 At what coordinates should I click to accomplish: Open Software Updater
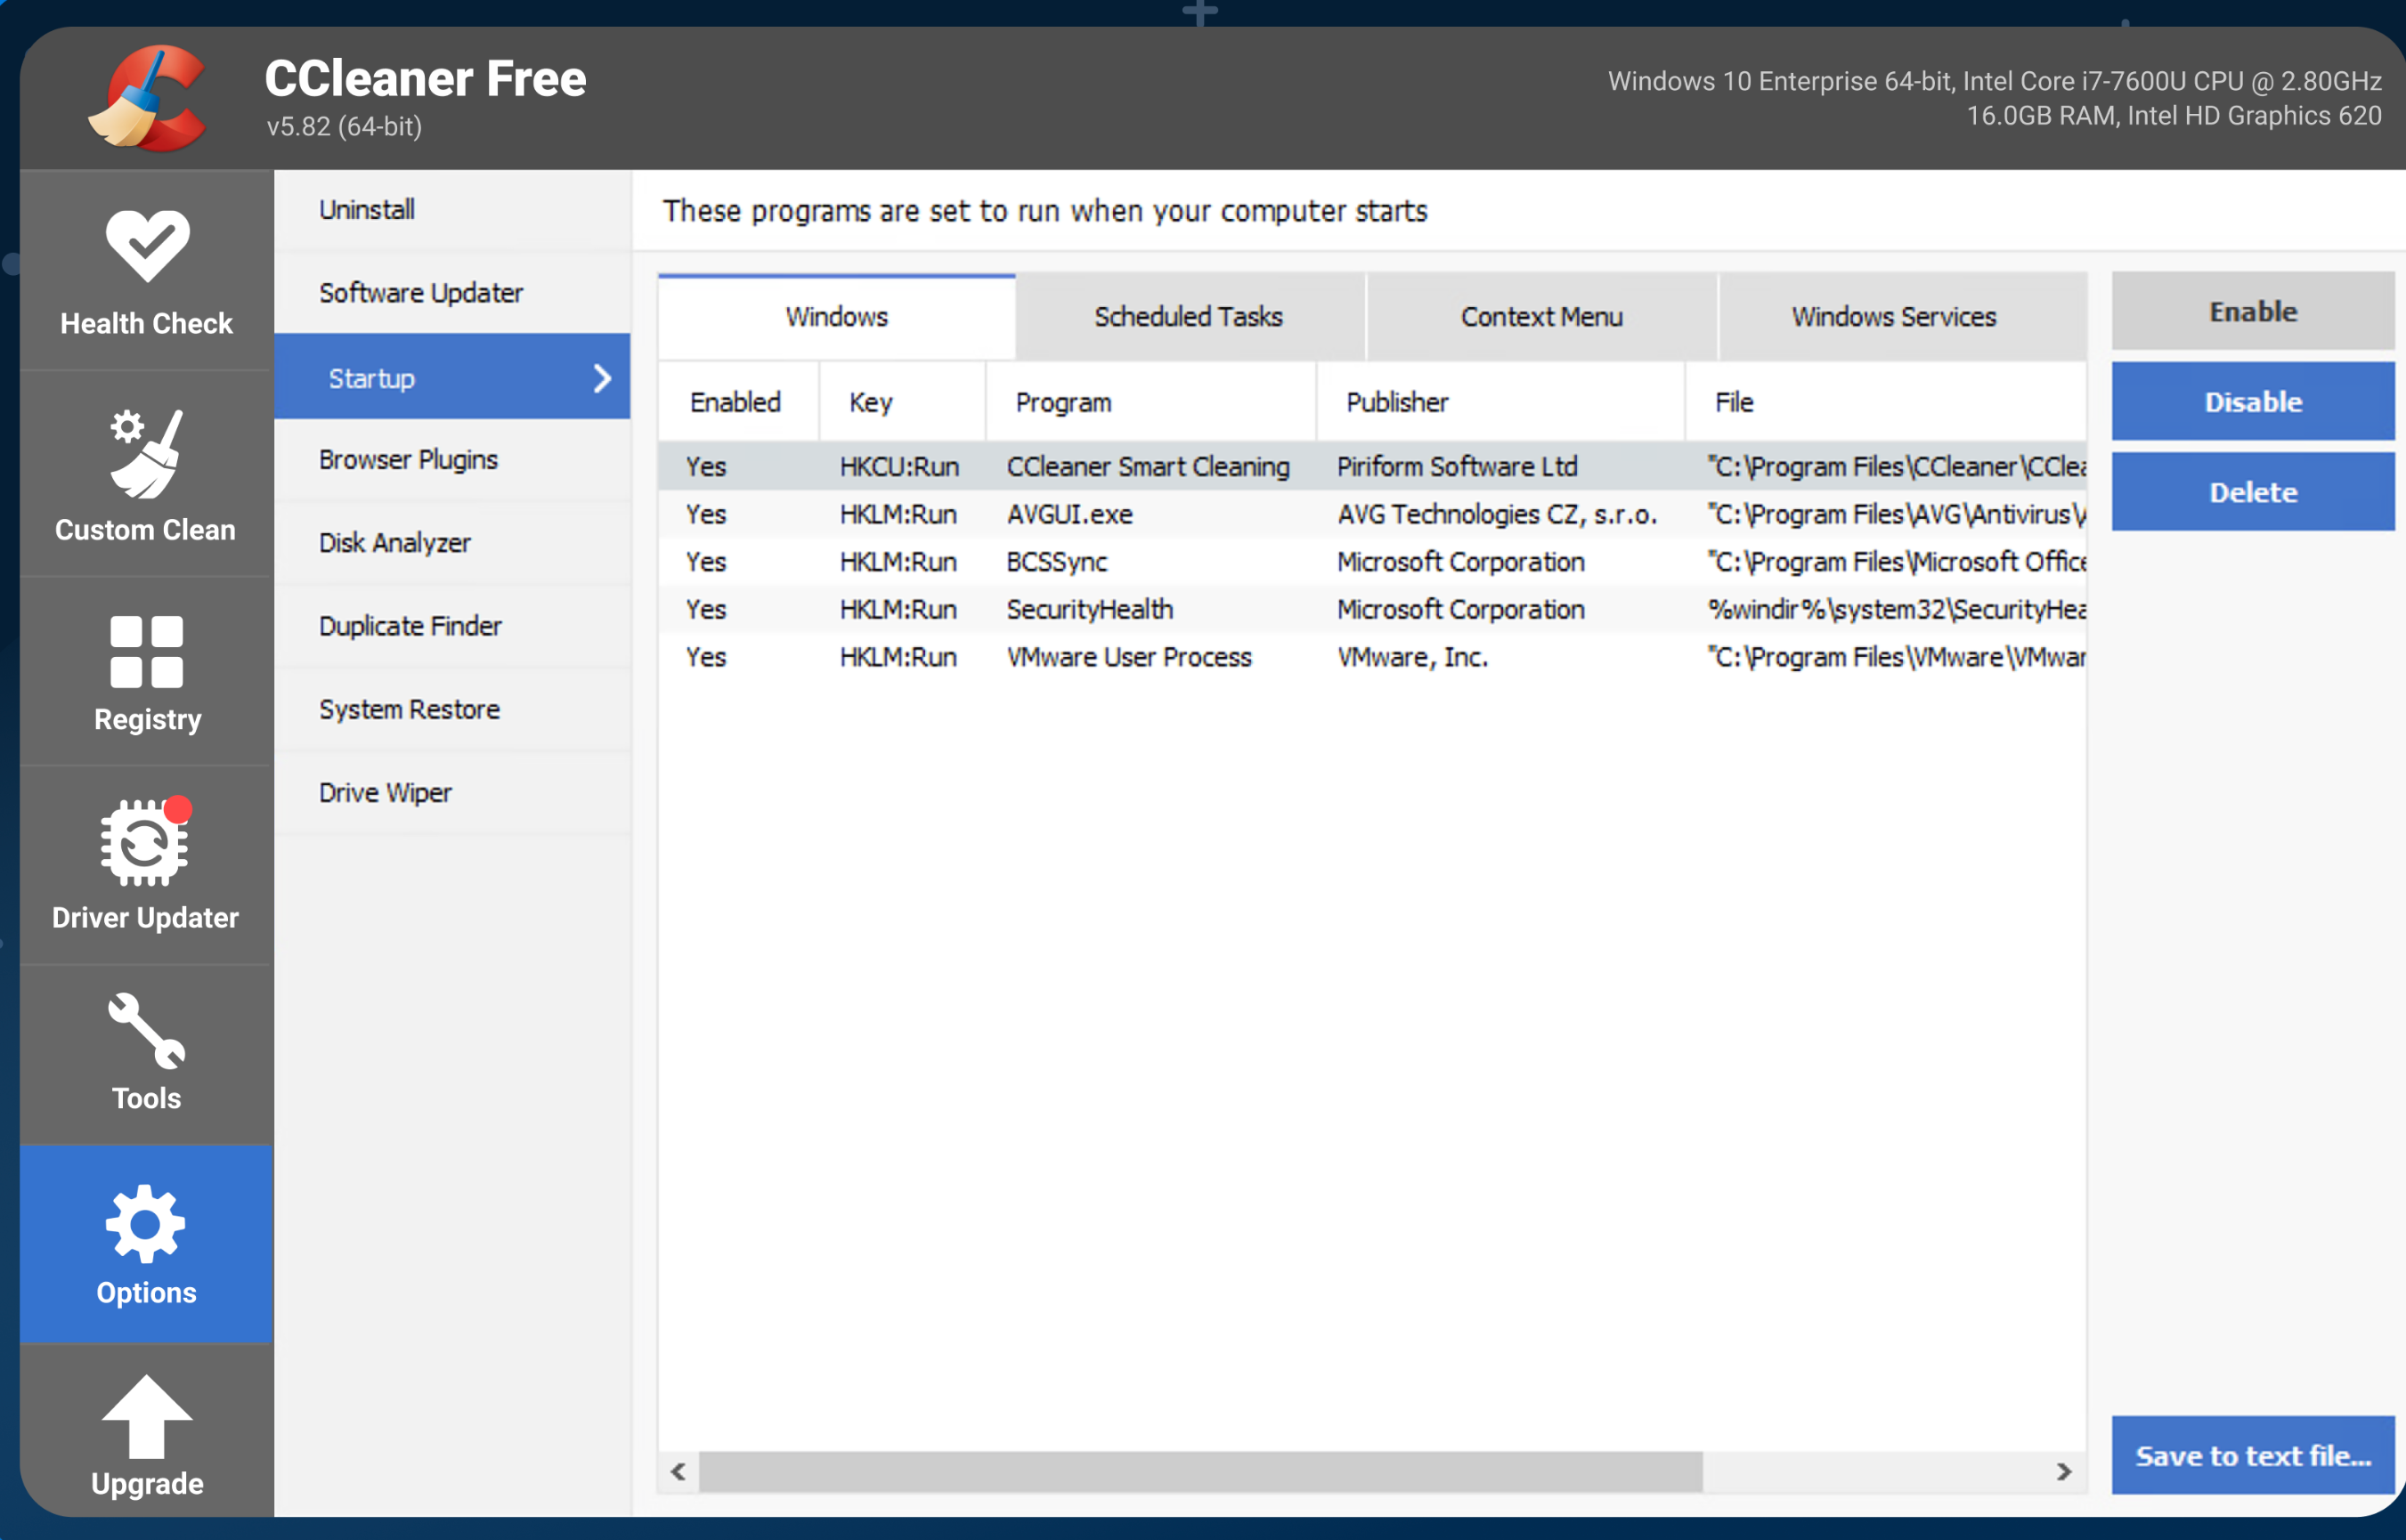point(420,292)
